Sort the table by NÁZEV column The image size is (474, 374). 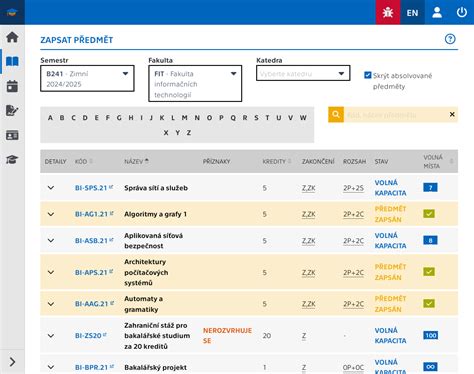pos(136,161)
